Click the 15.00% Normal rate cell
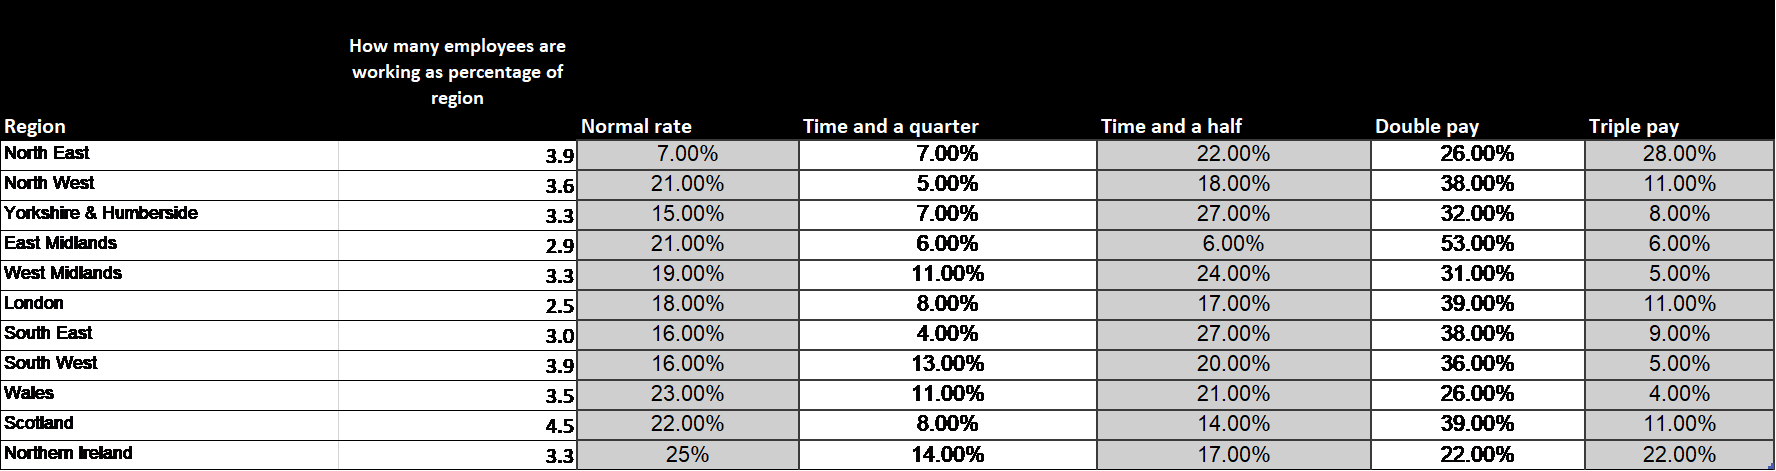The width and height of the screenshot is (1776, 471). coord(687,214)
